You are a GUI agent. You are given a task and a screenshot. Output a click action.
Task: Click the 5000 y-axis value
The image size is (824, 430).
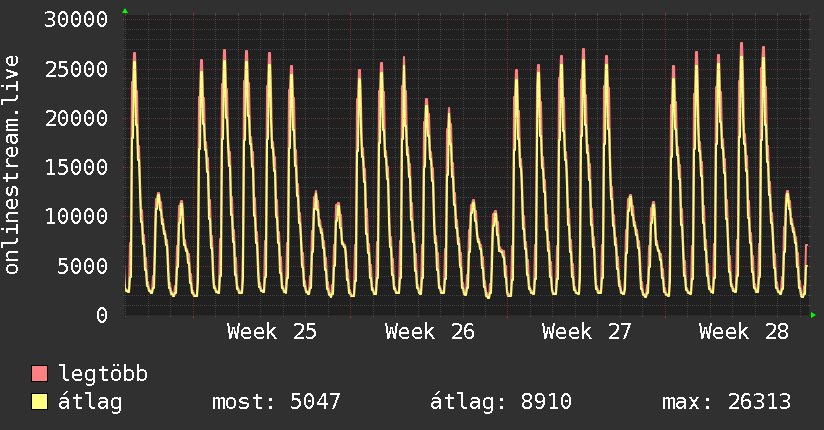pyautogui.click(x=83, y=265)
